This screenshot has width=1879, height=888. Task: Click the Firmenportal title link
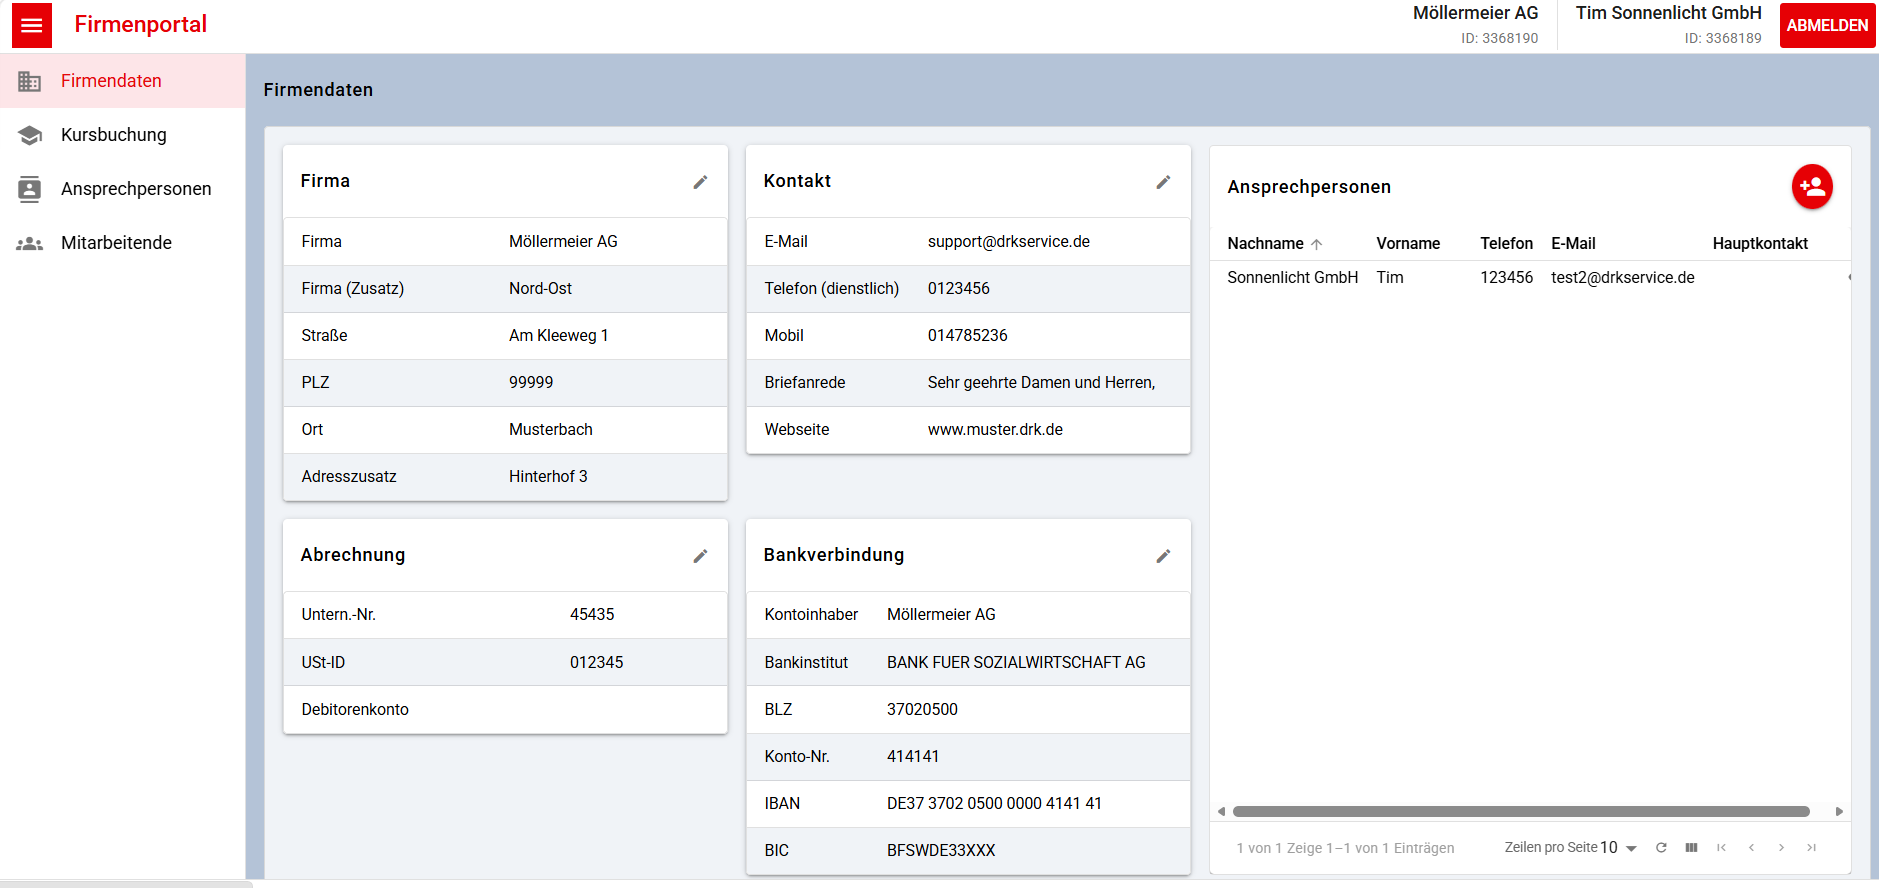[x=140, y=24]
